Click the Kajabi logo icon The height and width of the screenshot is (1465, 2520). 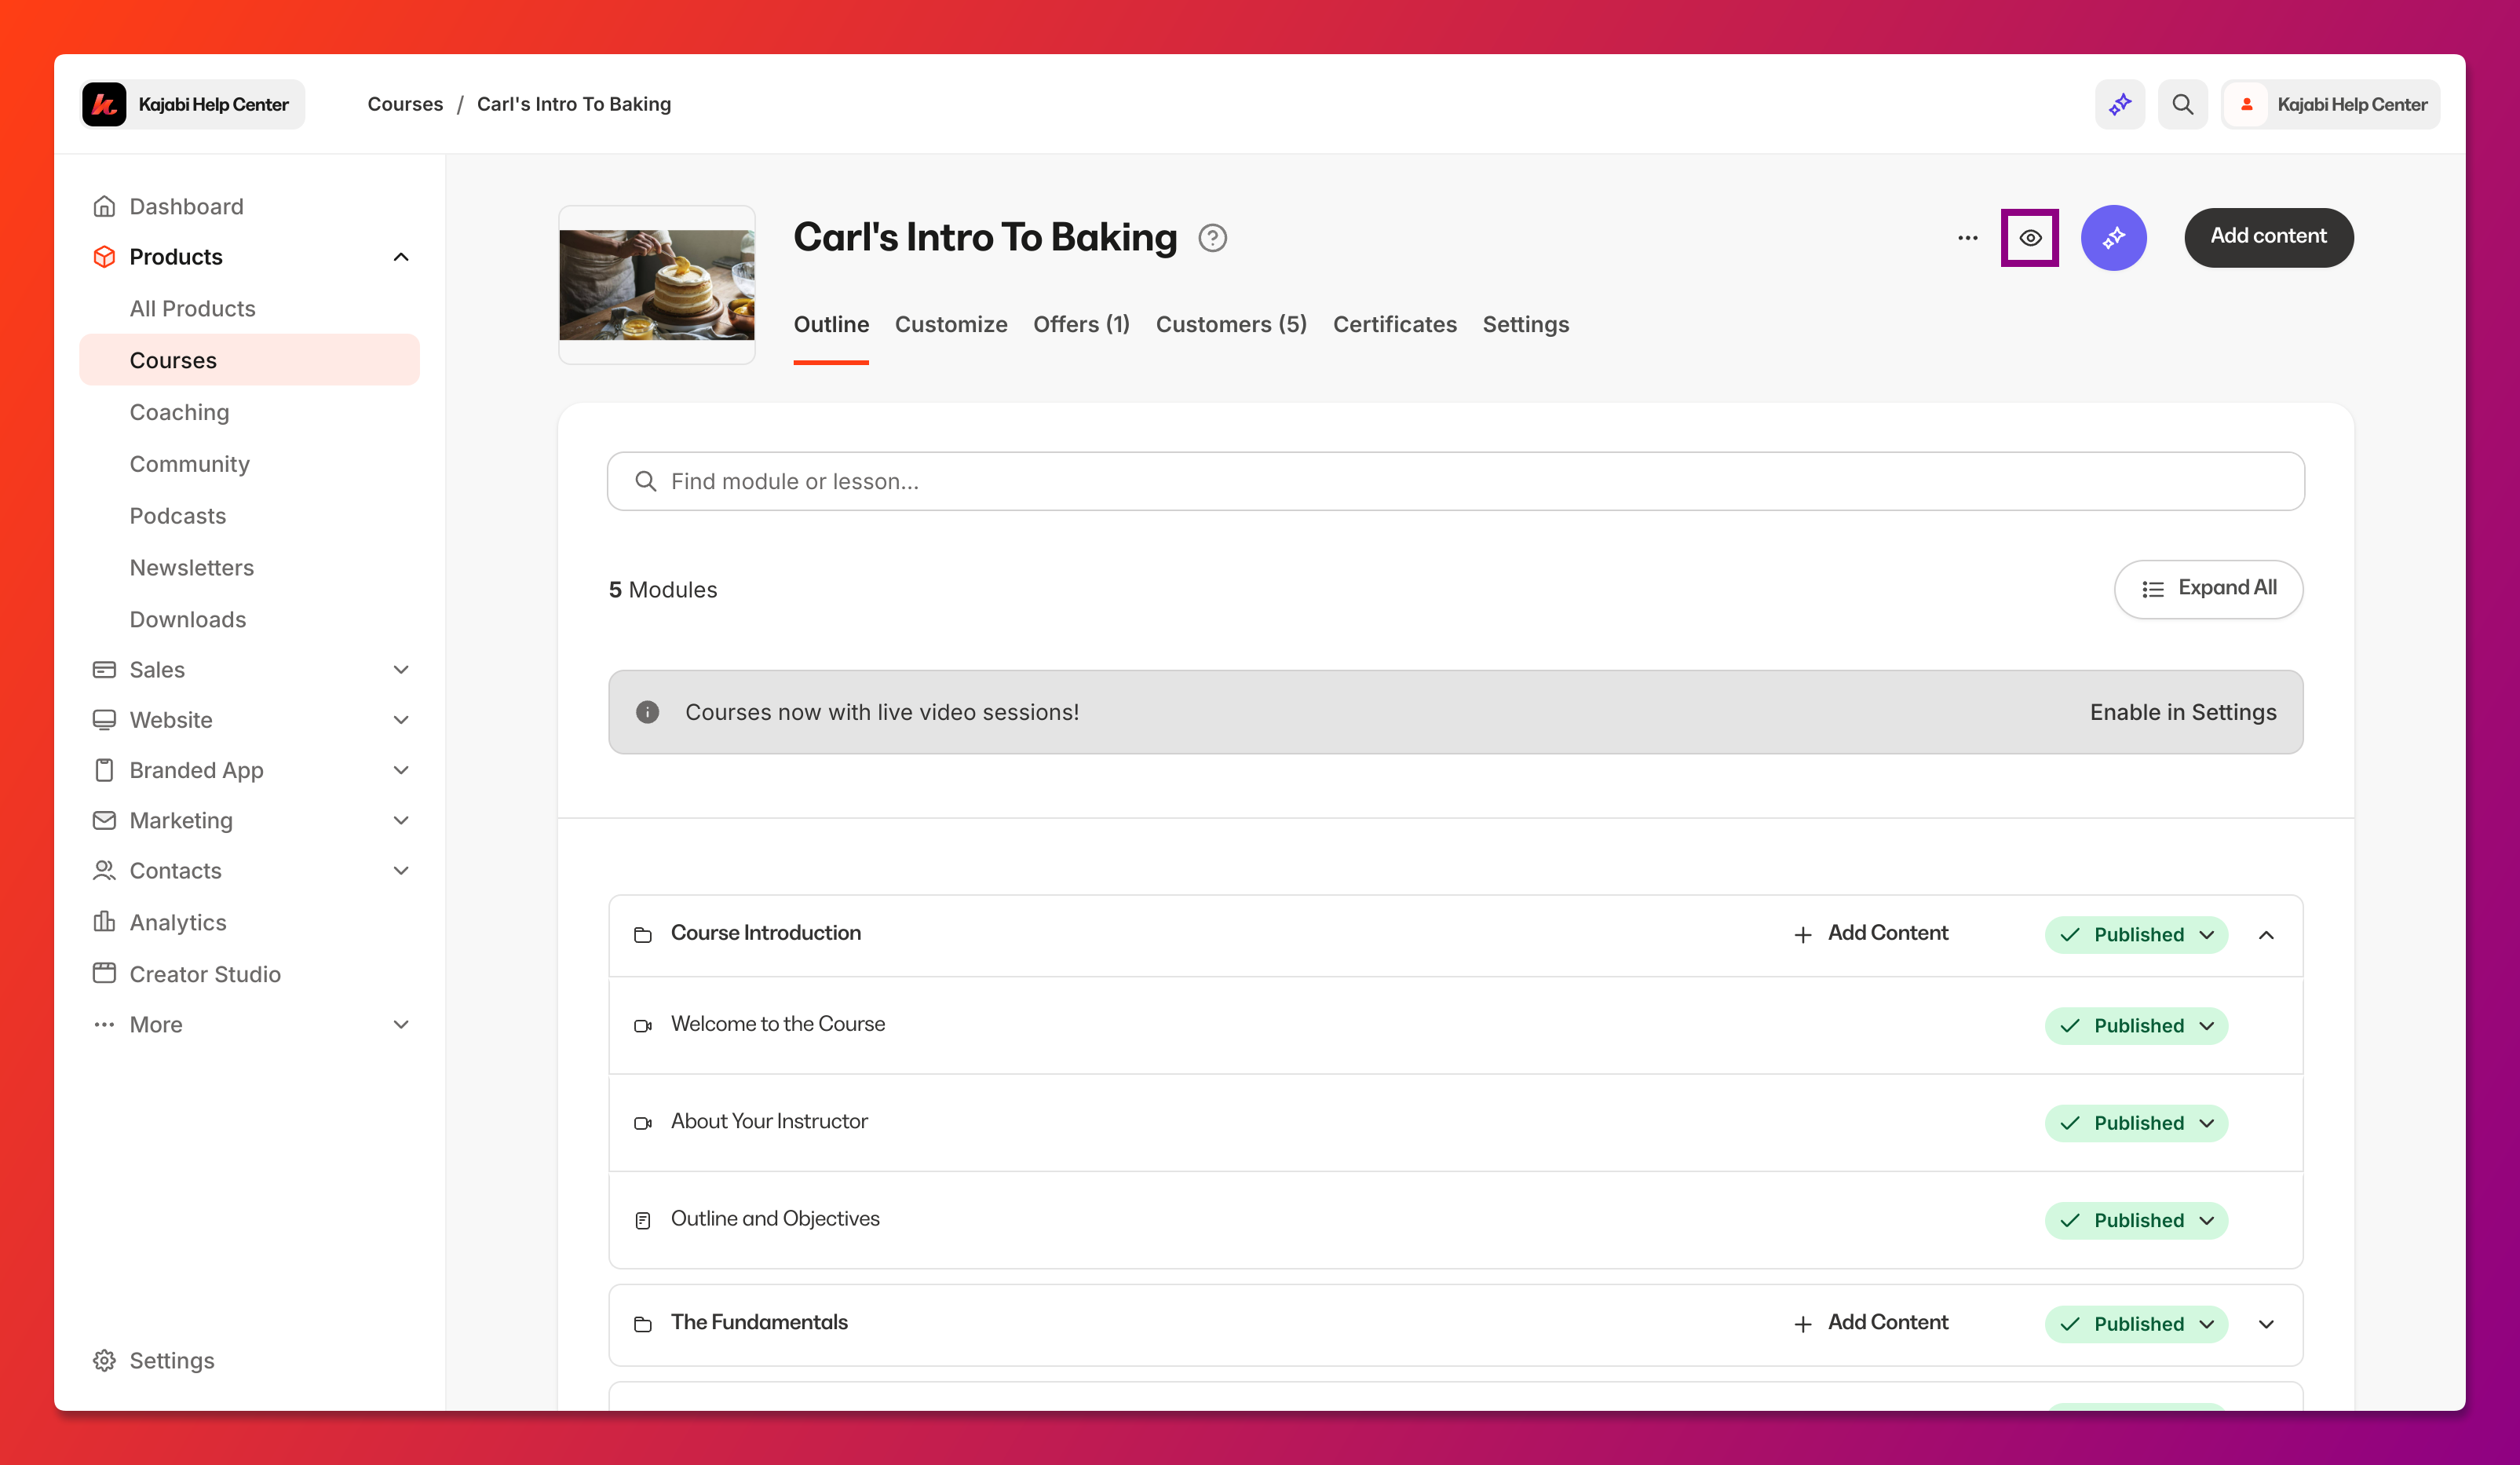(104, 104)
